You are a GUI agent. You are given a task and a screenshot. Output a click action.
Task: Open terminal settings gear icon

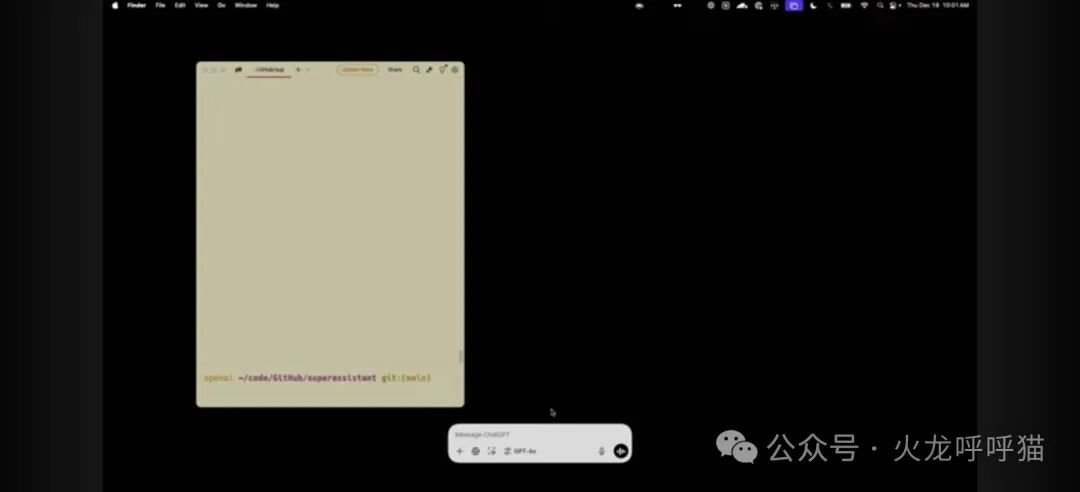coord(455,70)
